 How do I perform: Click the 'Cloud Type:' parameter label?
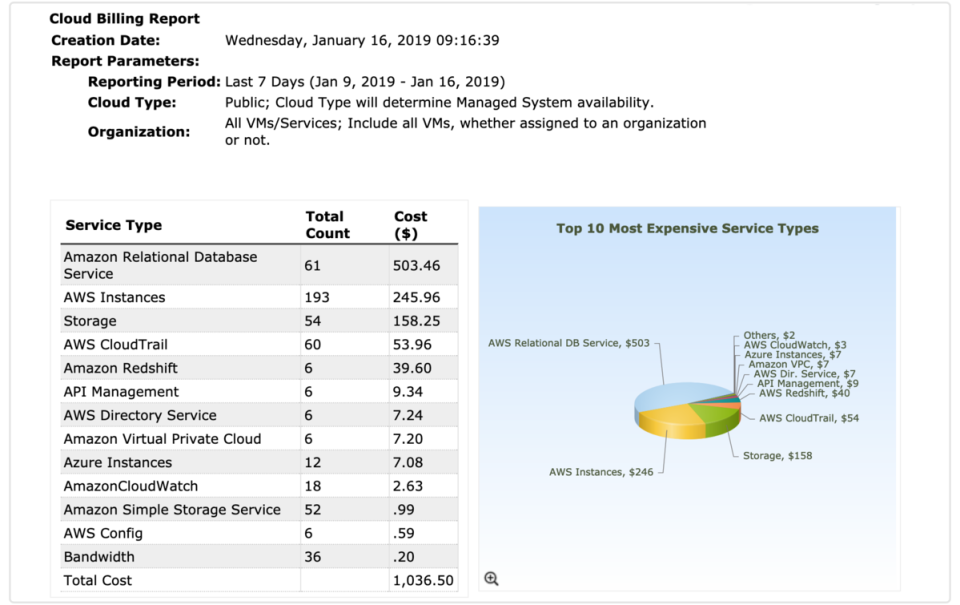click(132, 102)
